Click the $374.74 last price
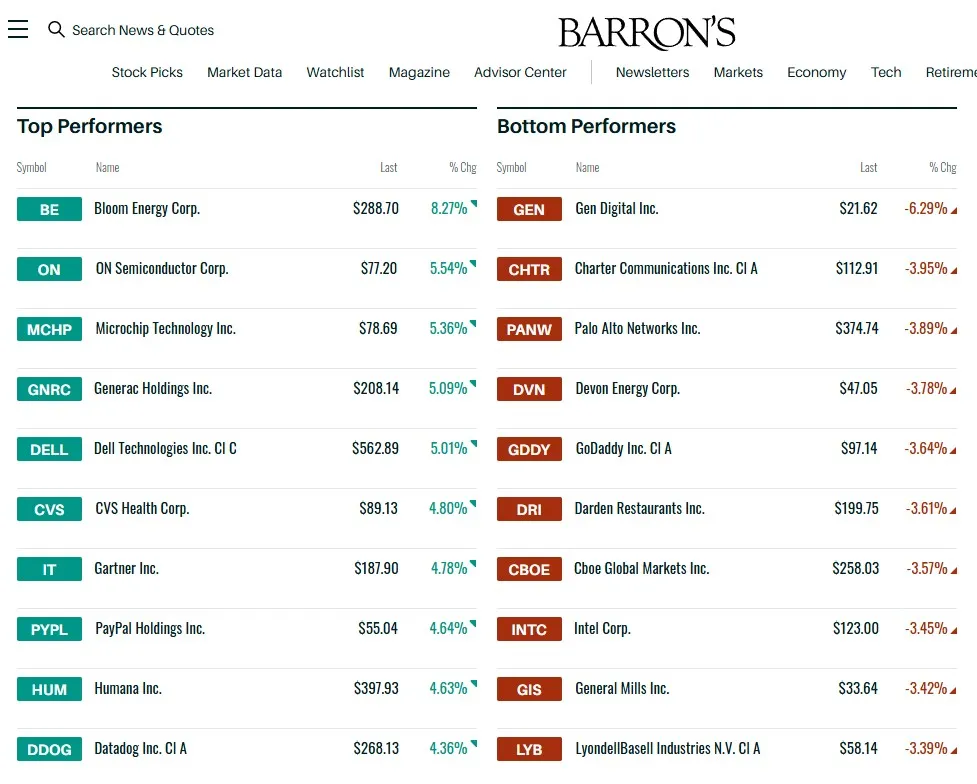 tap(857, 328)
